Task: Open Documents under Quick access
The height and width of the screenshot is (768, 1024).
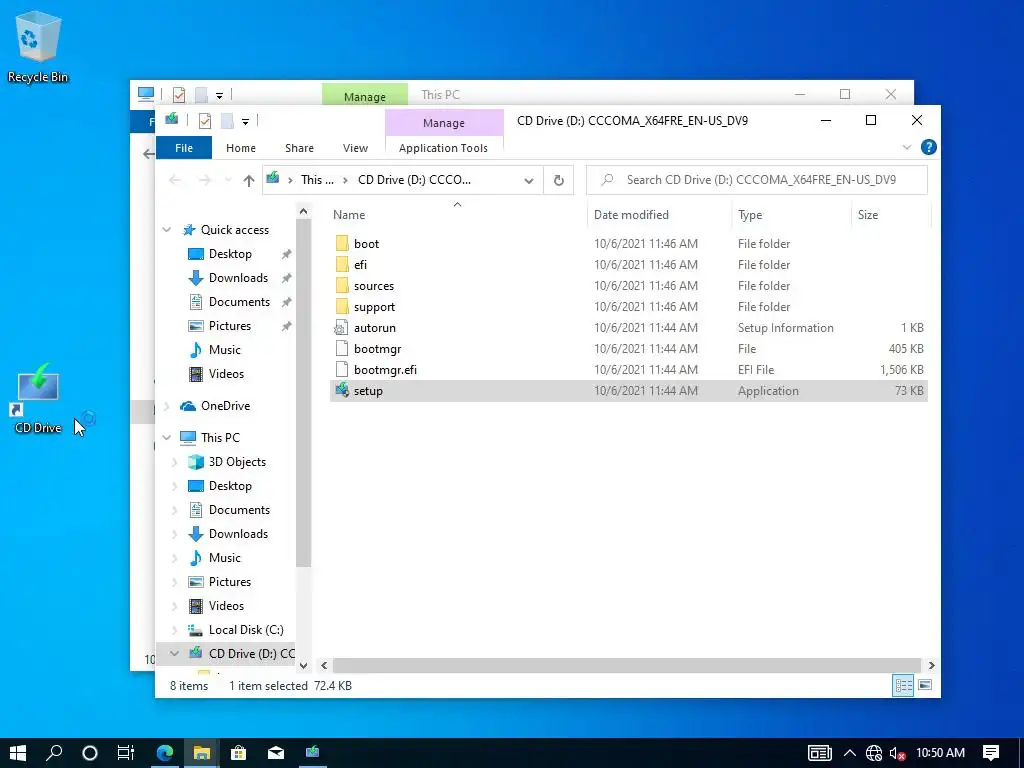Action: (239, 302)
